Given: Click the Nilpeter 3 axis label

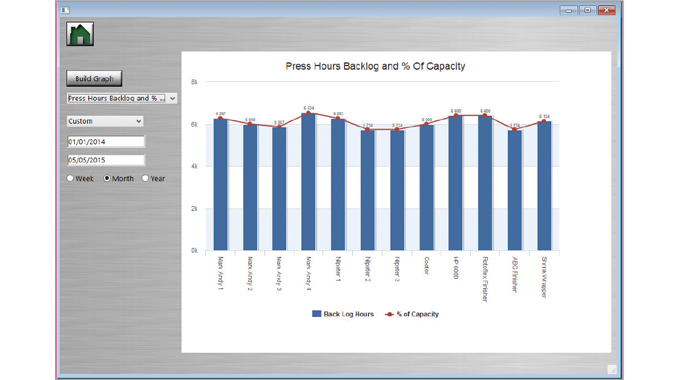Looking at the screenshot, I should 397,269.
